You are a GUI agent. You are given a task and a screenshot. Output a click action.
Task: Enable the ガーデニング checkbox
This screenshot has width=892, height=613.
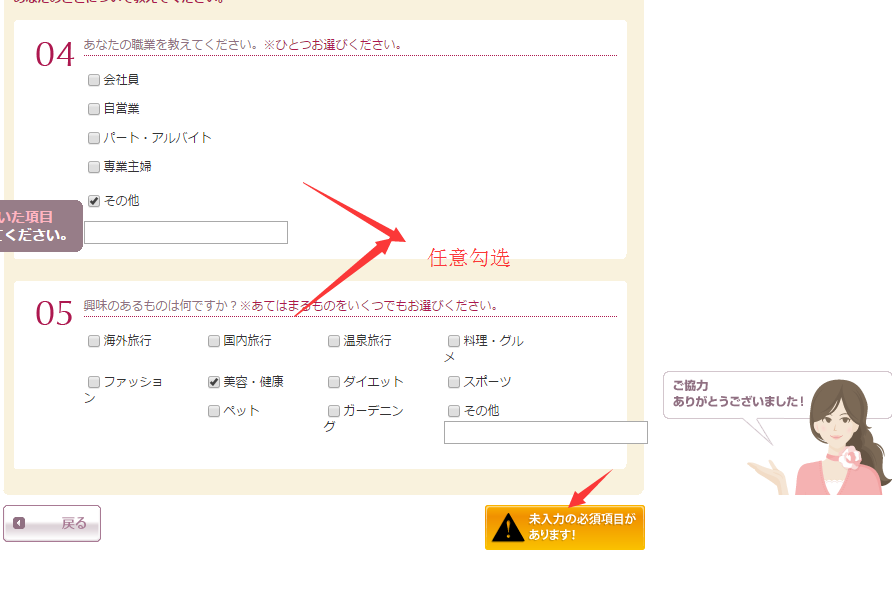(x=334, y=411)
